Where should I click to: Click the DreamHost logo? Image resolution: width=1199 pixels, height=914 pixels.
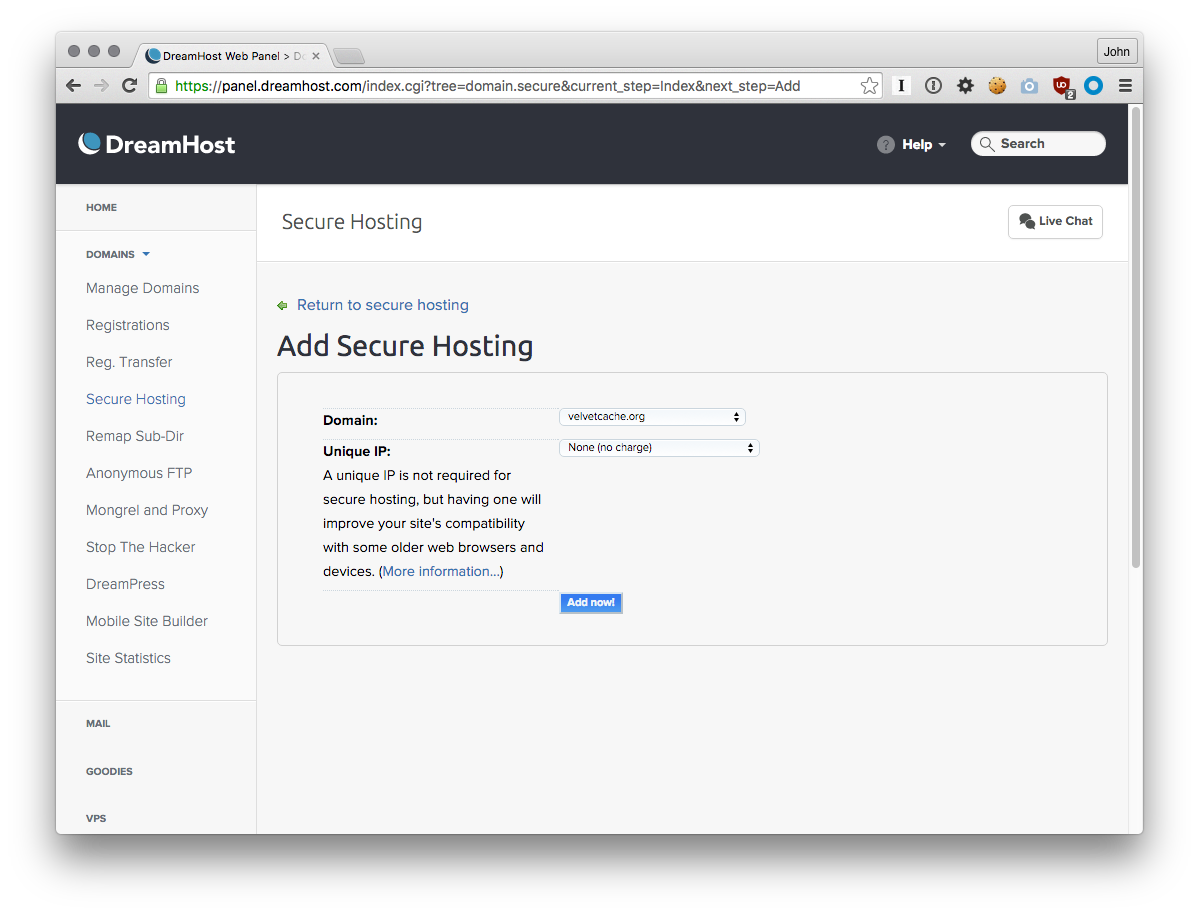(157, 144)
